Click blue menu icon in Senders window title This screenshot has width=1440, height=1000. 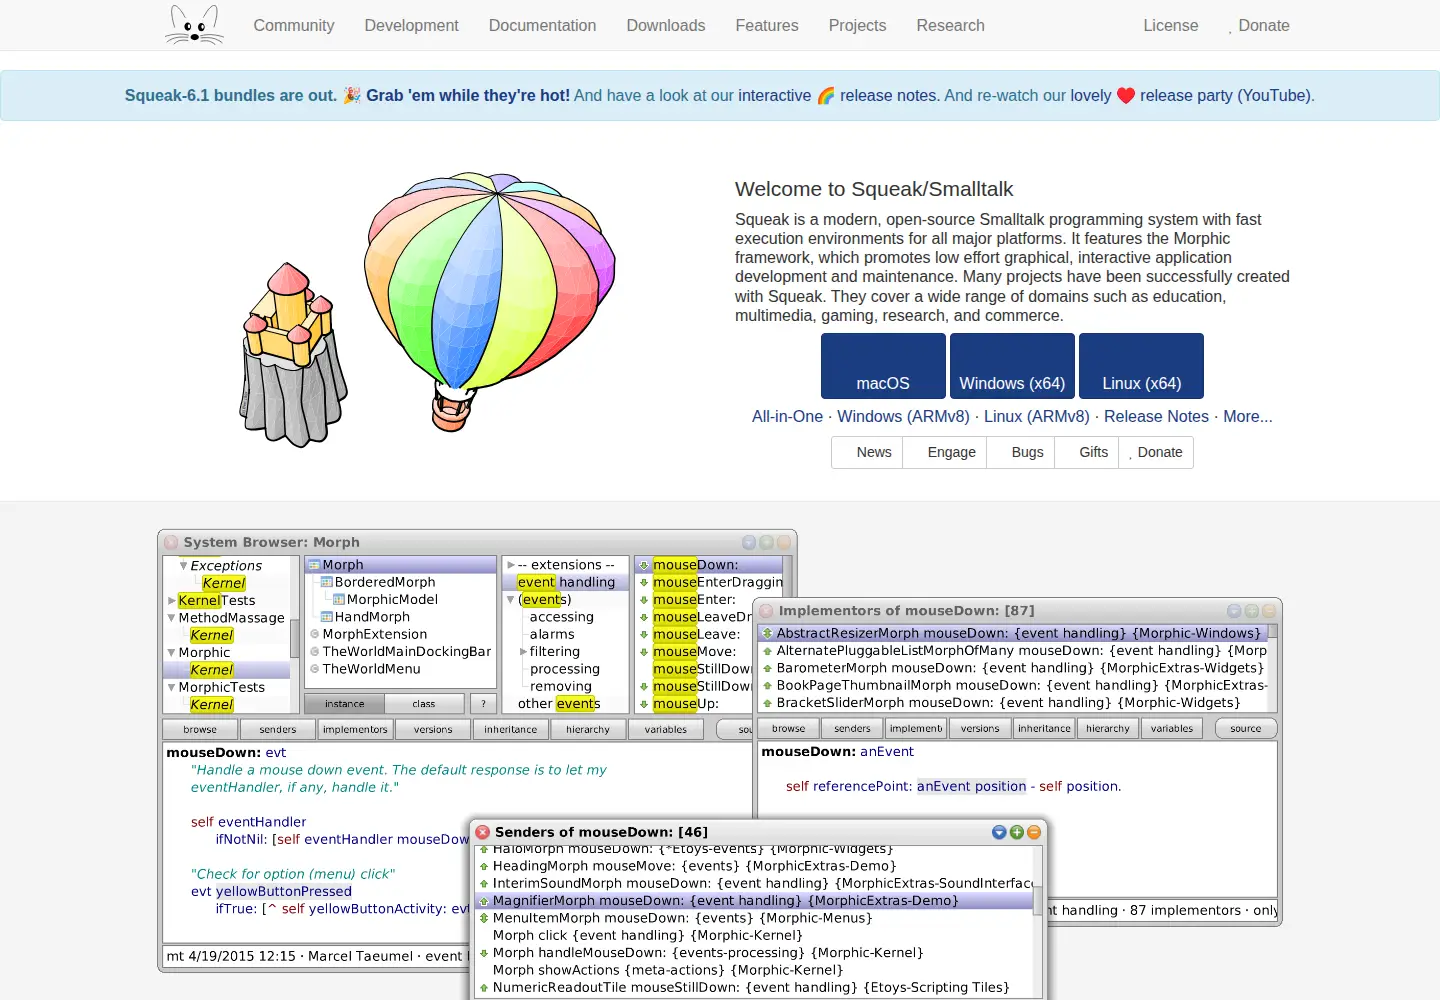(x=999, y=832)
